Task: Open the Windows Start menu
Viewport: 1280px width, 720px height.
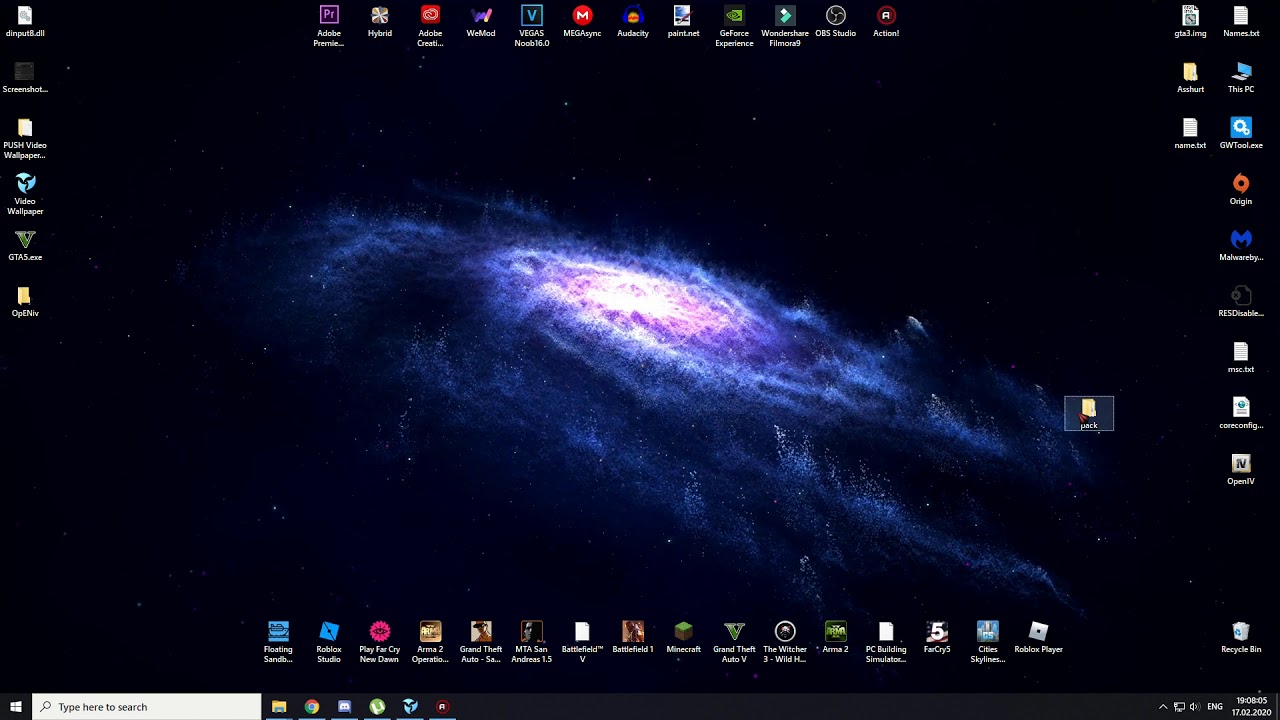Action: click(16, 707)
